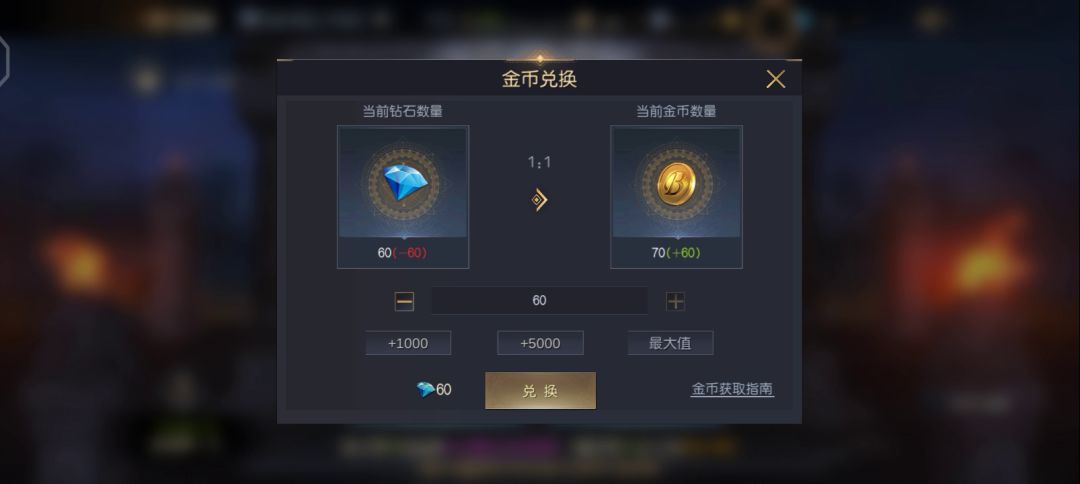Close the 金币兑换 dialog with the X
This screenshot has height=484, width=1080.
point(776,79)
